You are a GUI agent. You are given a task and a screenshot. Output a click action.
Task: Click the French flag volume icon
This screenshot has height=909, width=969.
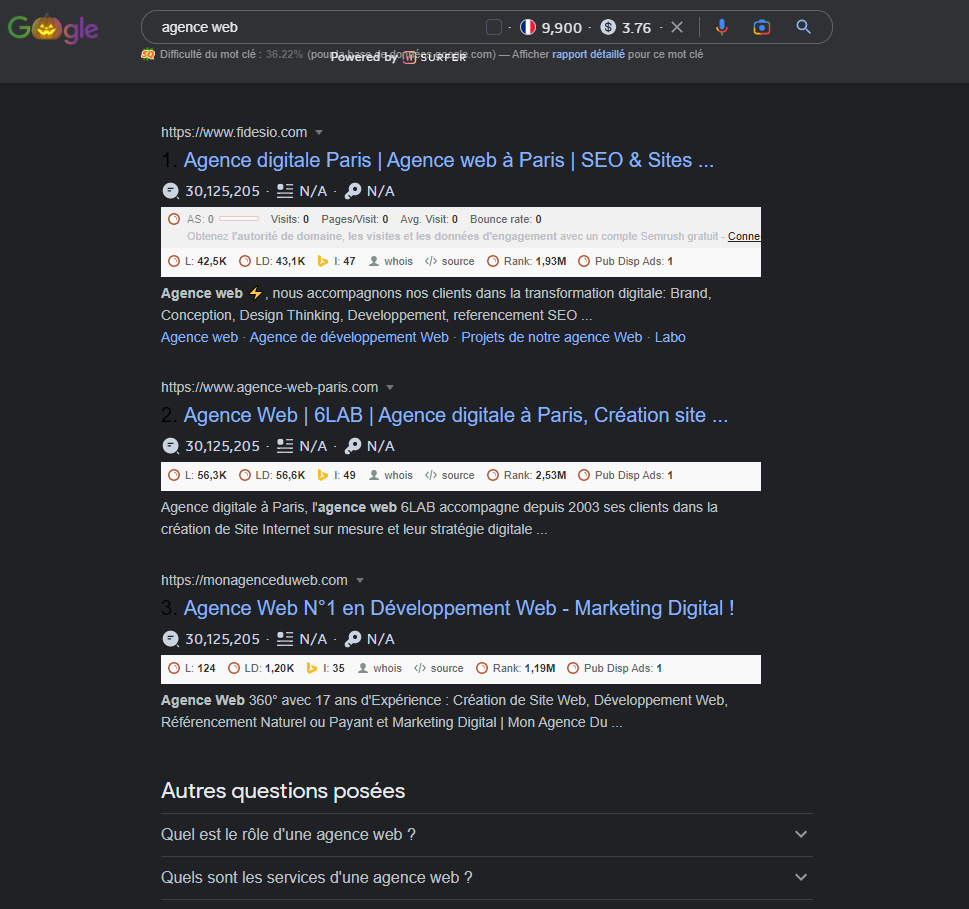[528, 27]
